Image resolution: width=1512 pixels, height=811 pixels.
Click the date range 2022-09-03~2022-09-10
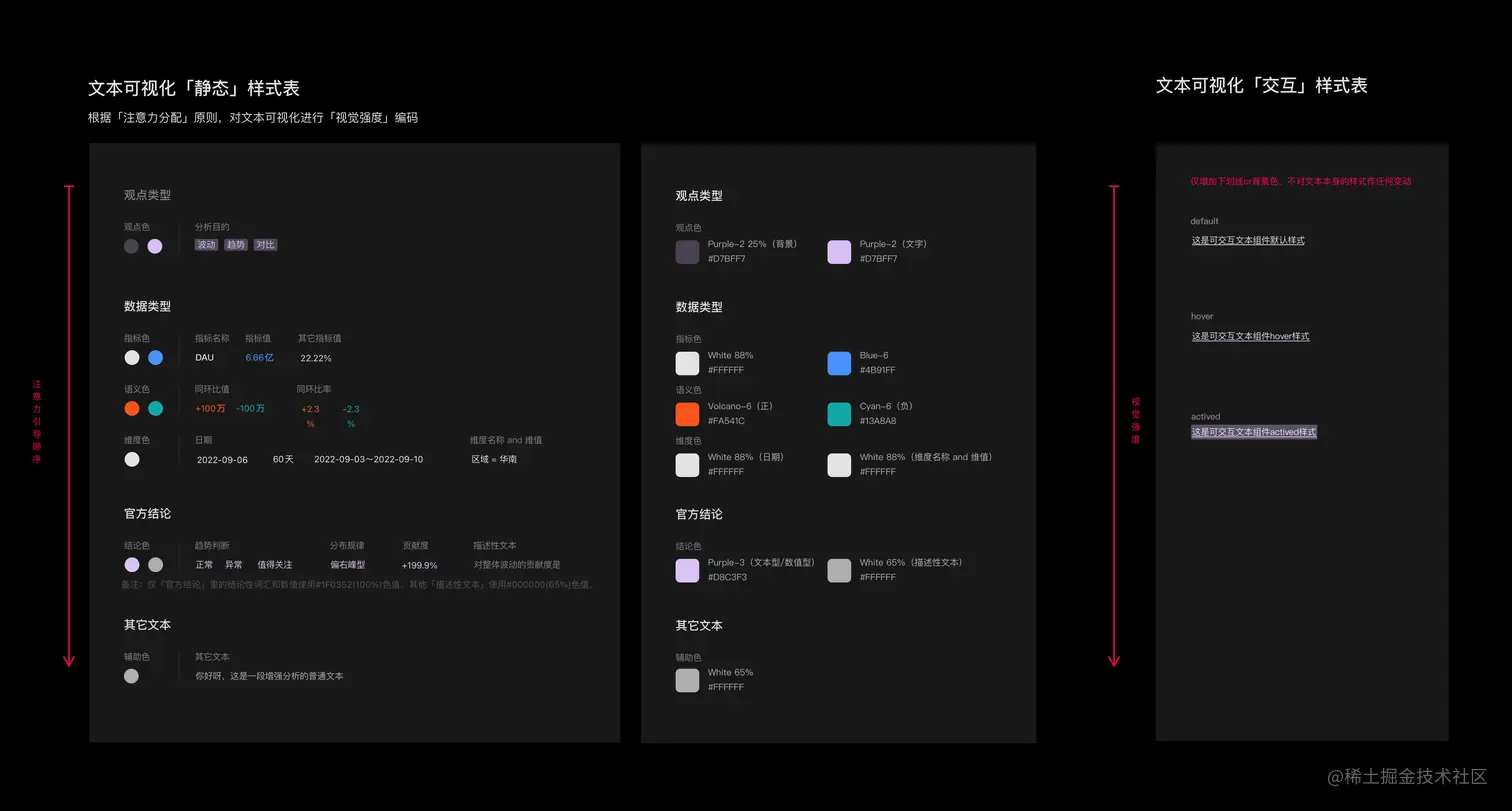tap(368, 460)
